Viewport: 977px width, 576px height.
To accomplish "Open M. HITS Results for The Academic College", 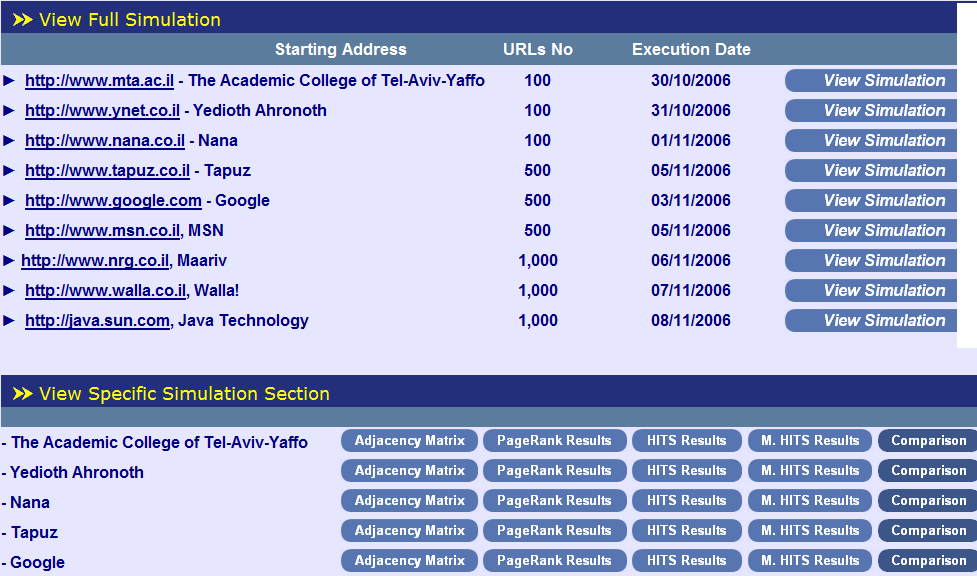I will [810, 441].
